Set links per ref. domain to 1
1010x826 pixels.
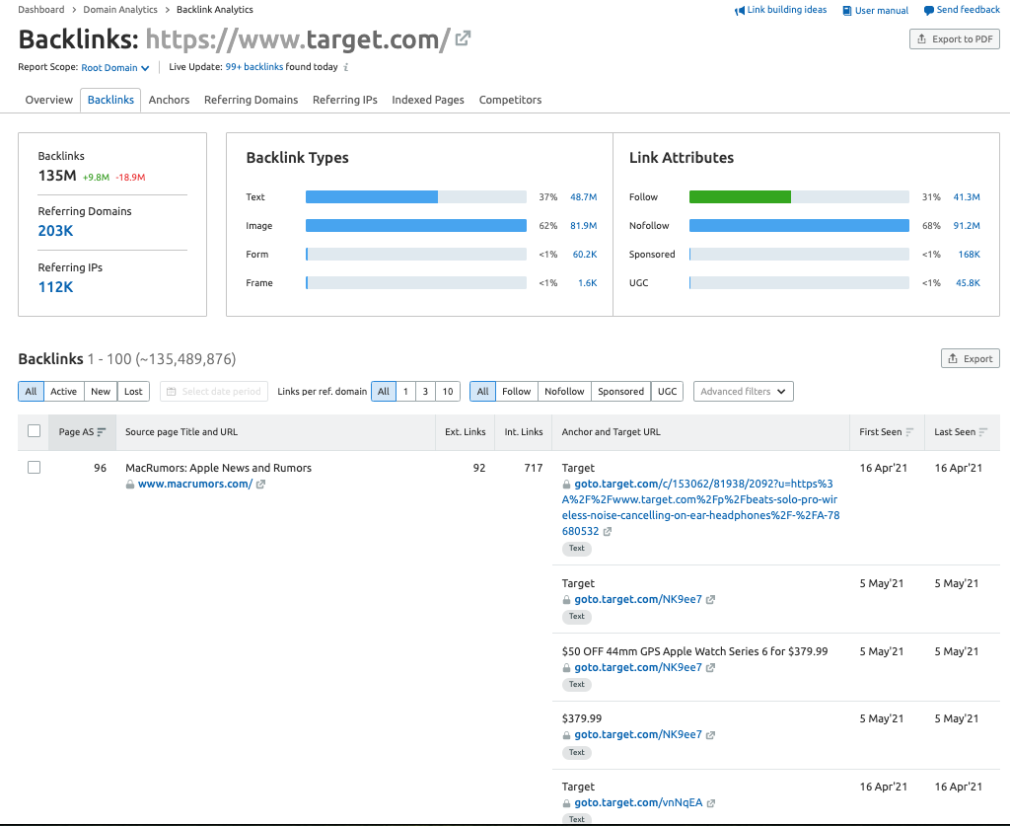click(405, 391)
